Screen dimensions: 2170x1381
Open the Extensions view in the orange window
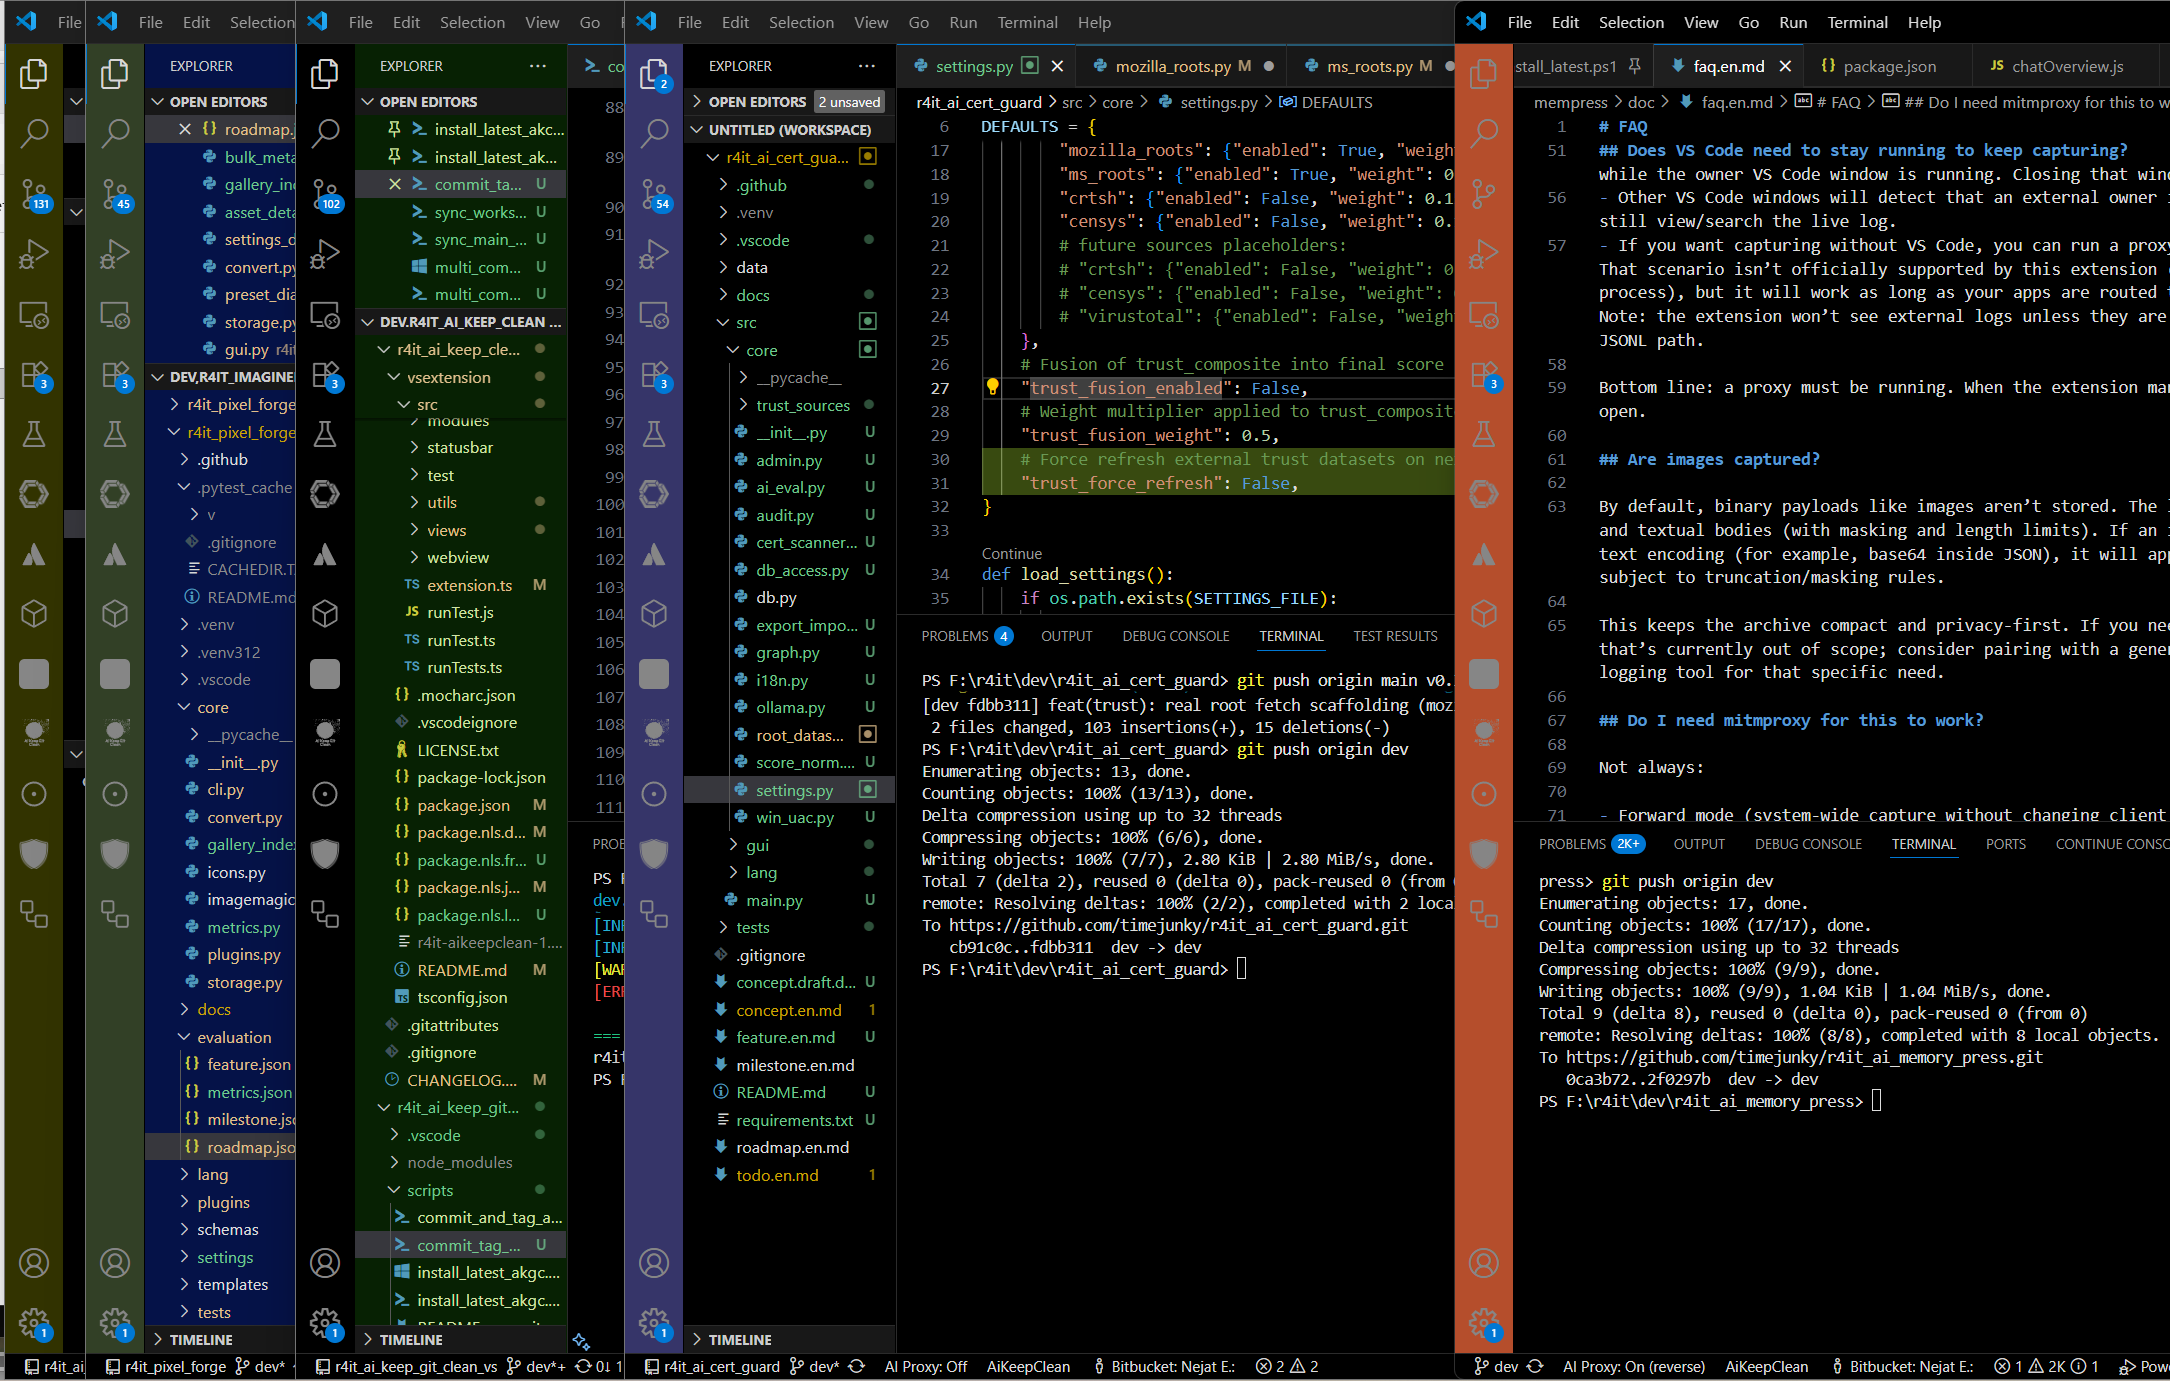1484,375
